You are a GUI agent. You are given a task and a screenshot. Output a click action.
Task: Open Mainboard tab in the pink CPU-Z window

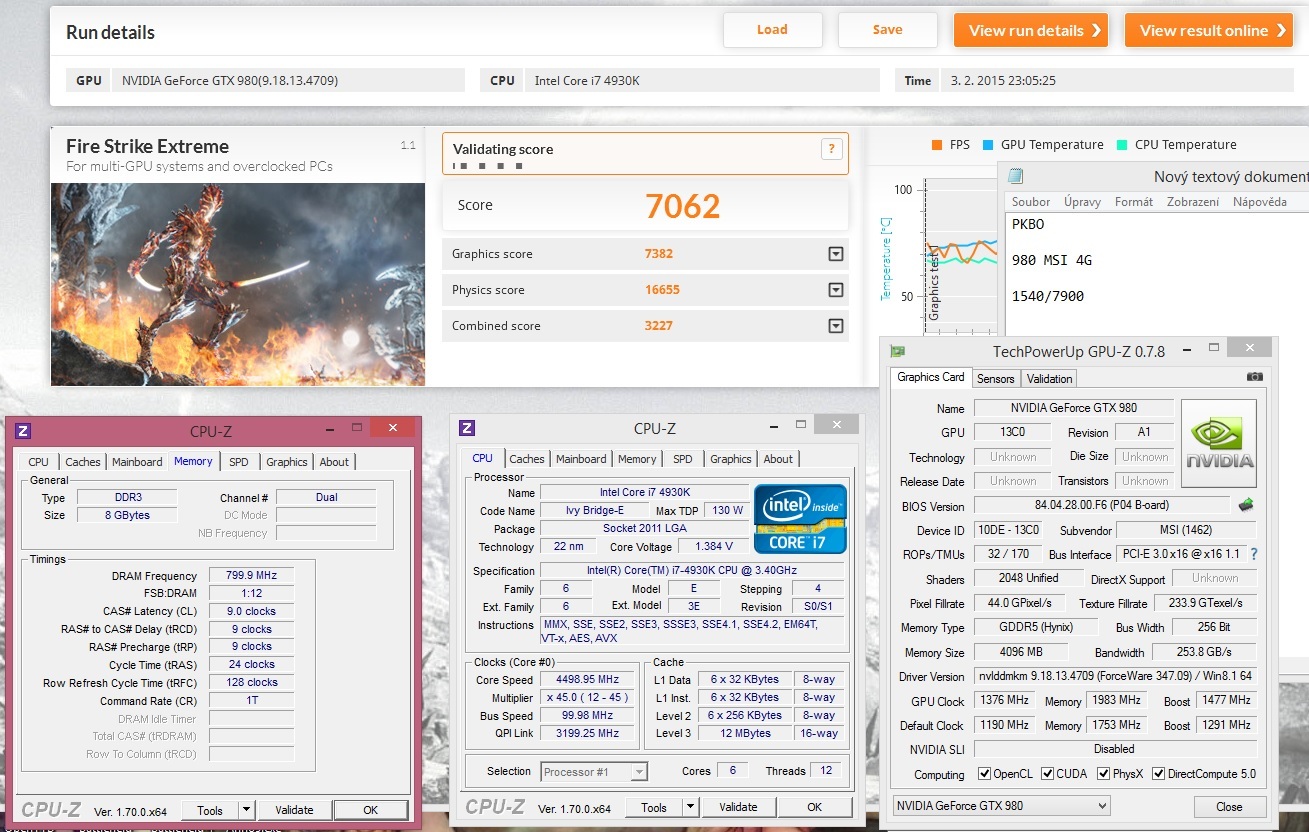click(x=137, y=462)
